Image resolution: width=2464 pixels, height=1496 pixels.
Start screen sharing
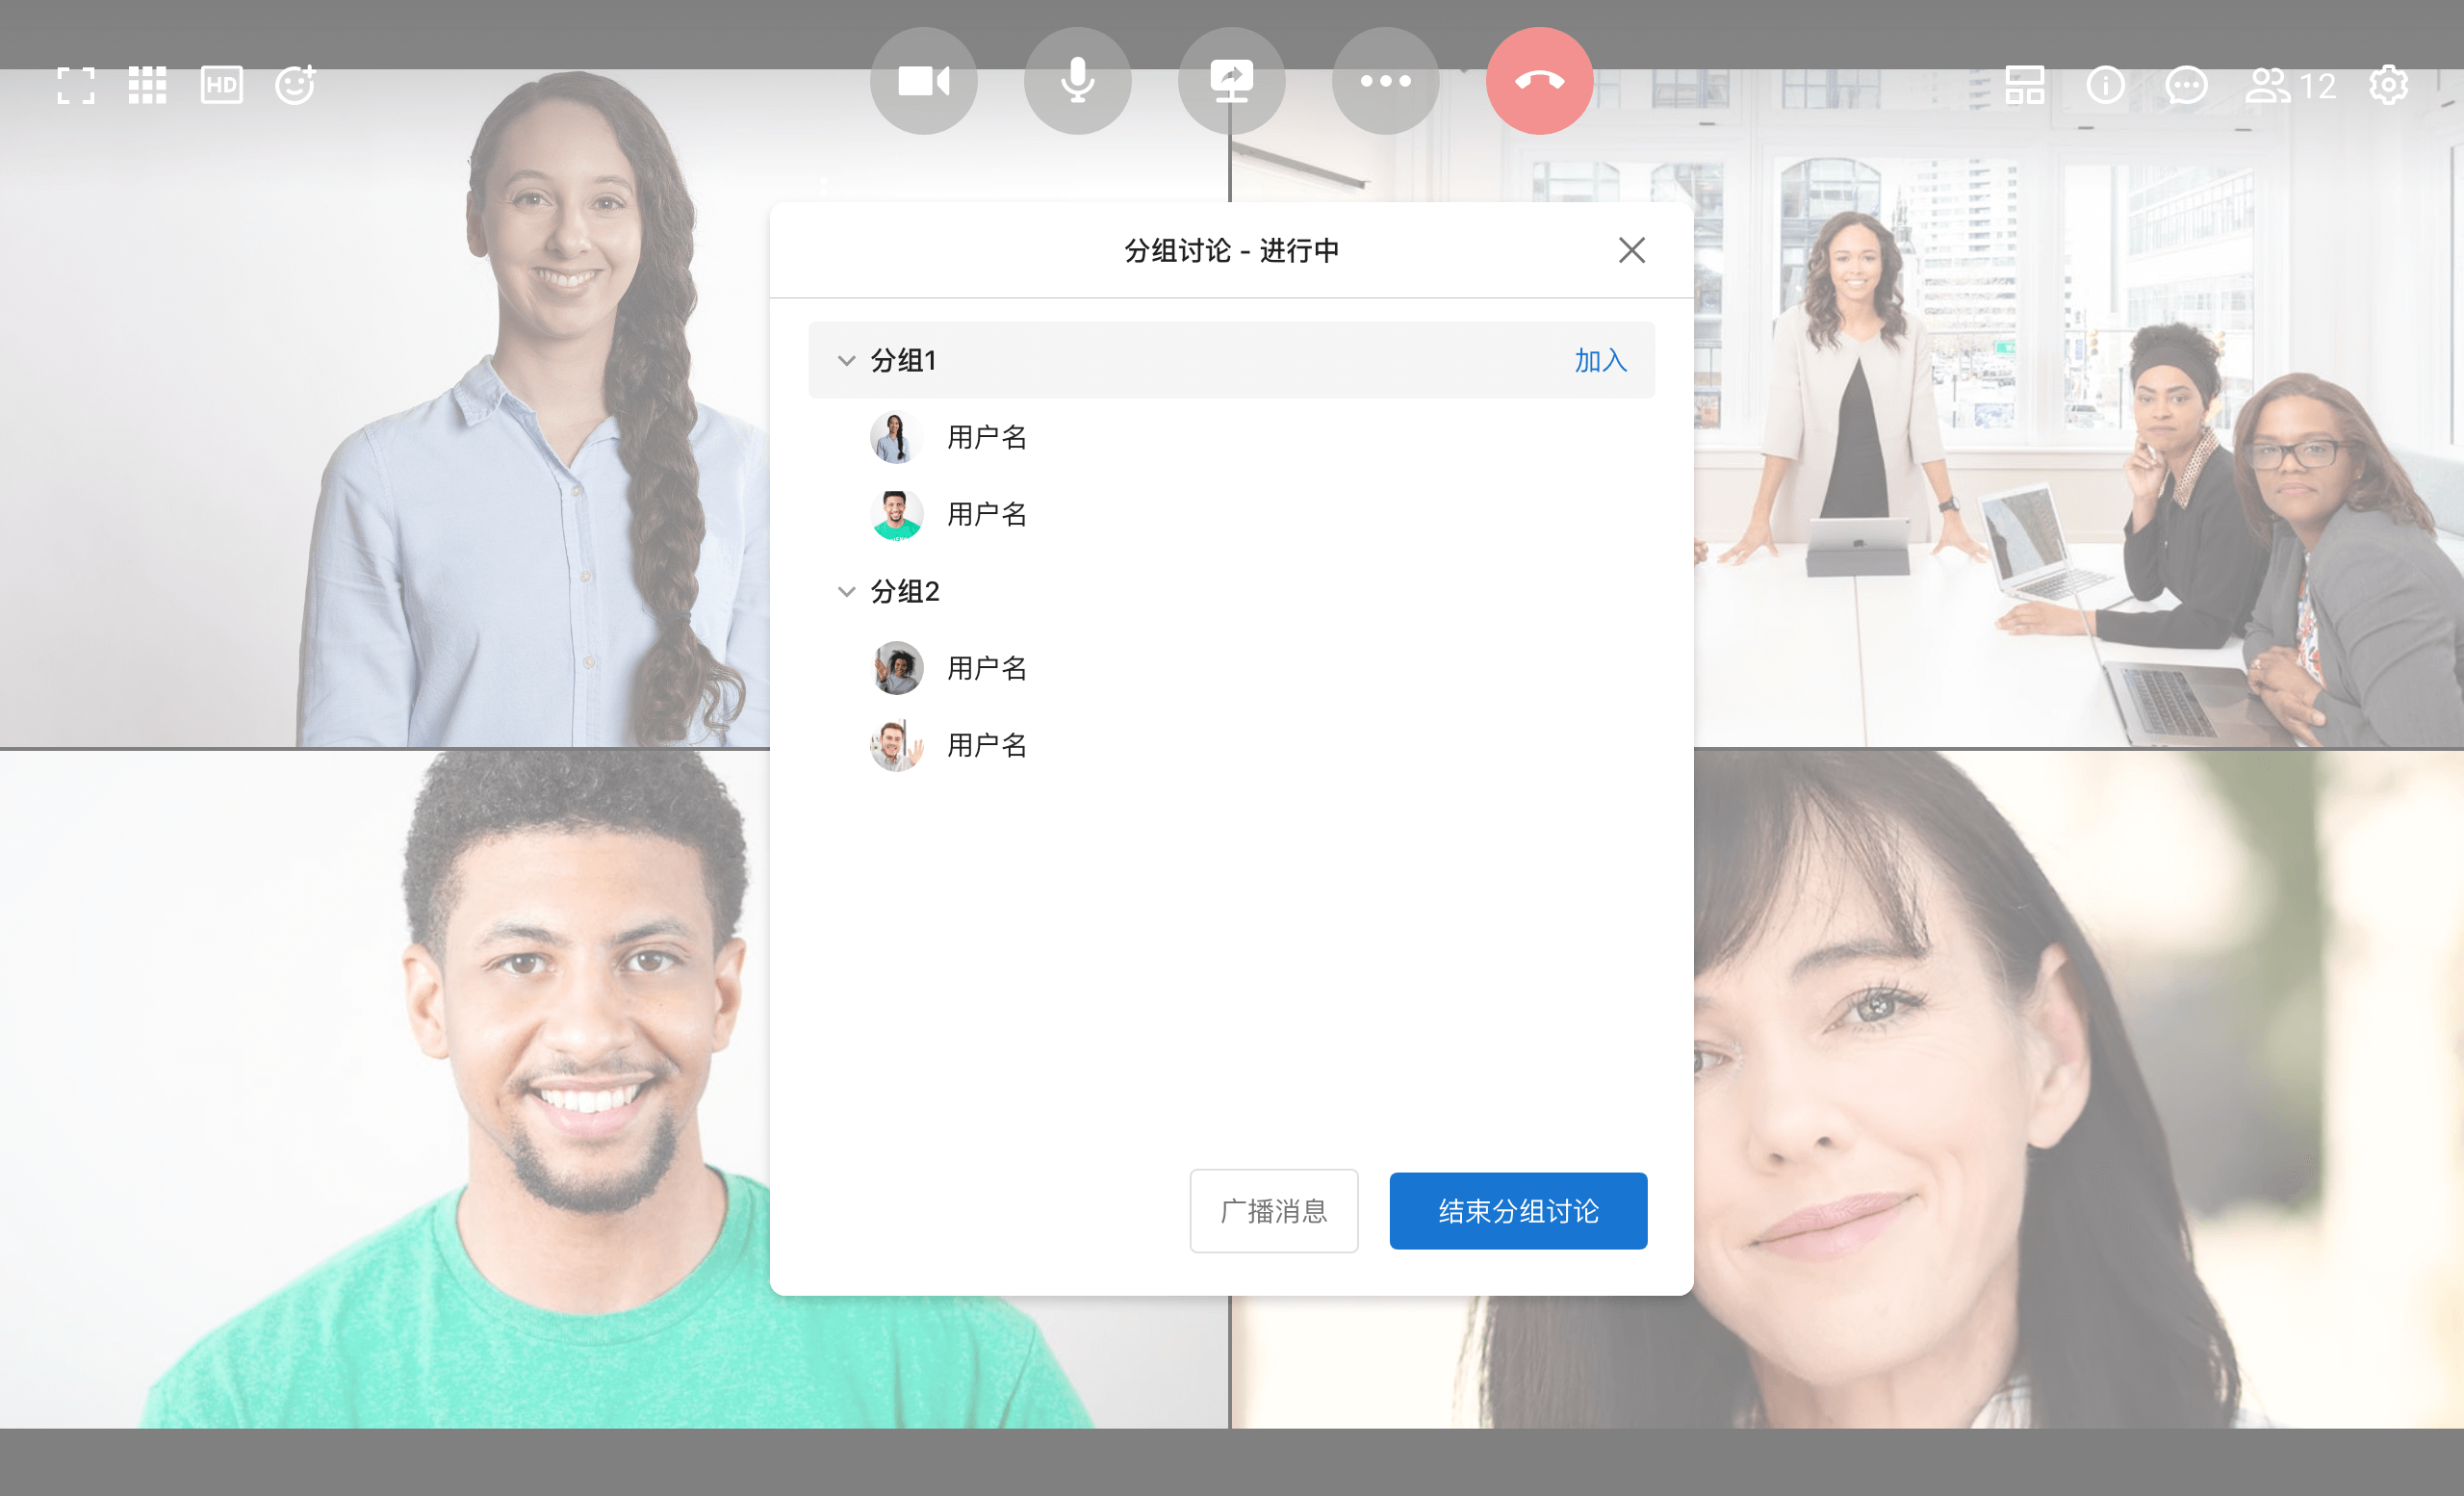pos(1231,81)
